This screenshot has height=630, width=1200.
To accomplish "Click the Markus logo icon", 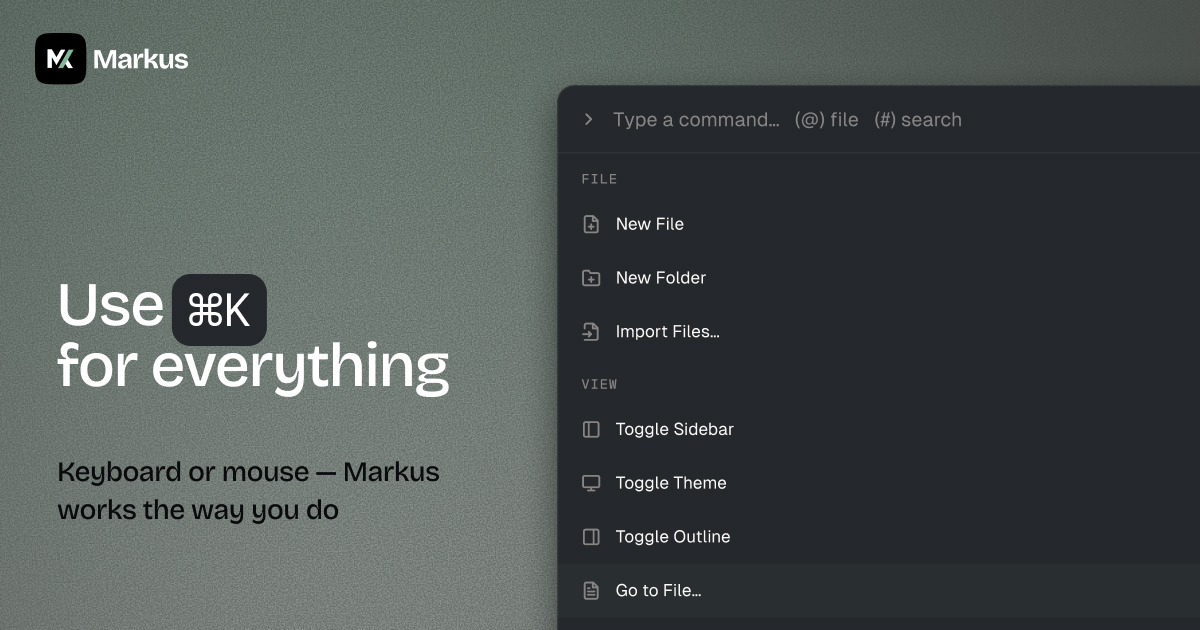I will (x=60, y=59).
